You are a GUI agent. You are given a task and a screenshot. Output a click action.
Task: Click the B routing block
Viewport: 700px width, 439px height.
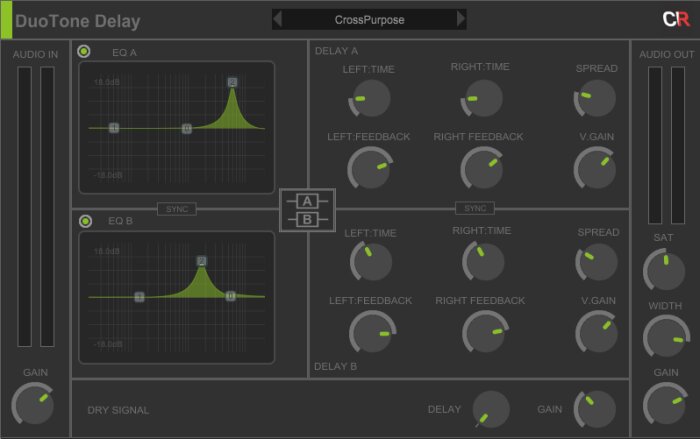[x=307, y=220]
